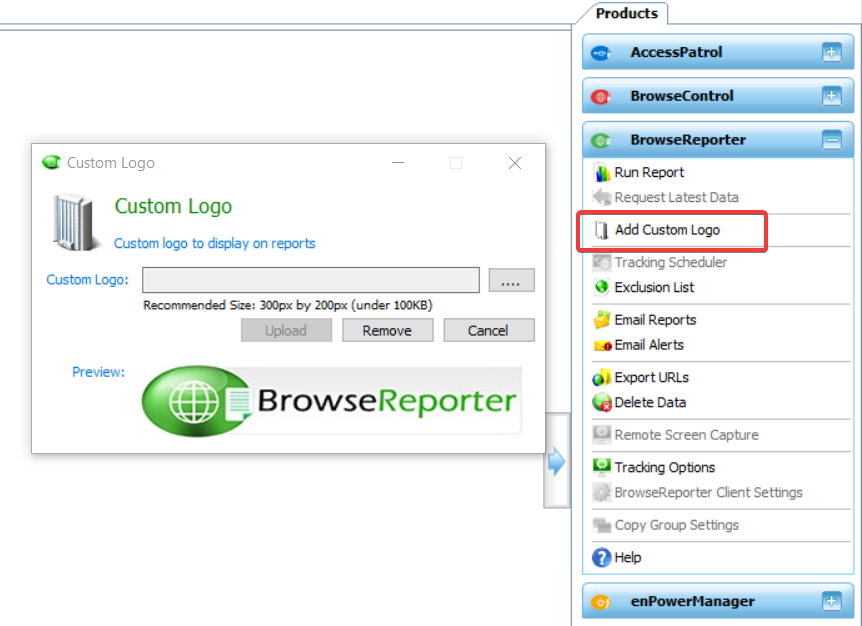Expand the BrowseControl section with plus button
Image resolution: width=862 pixels, height=626 pixels.
coord(831,96)
